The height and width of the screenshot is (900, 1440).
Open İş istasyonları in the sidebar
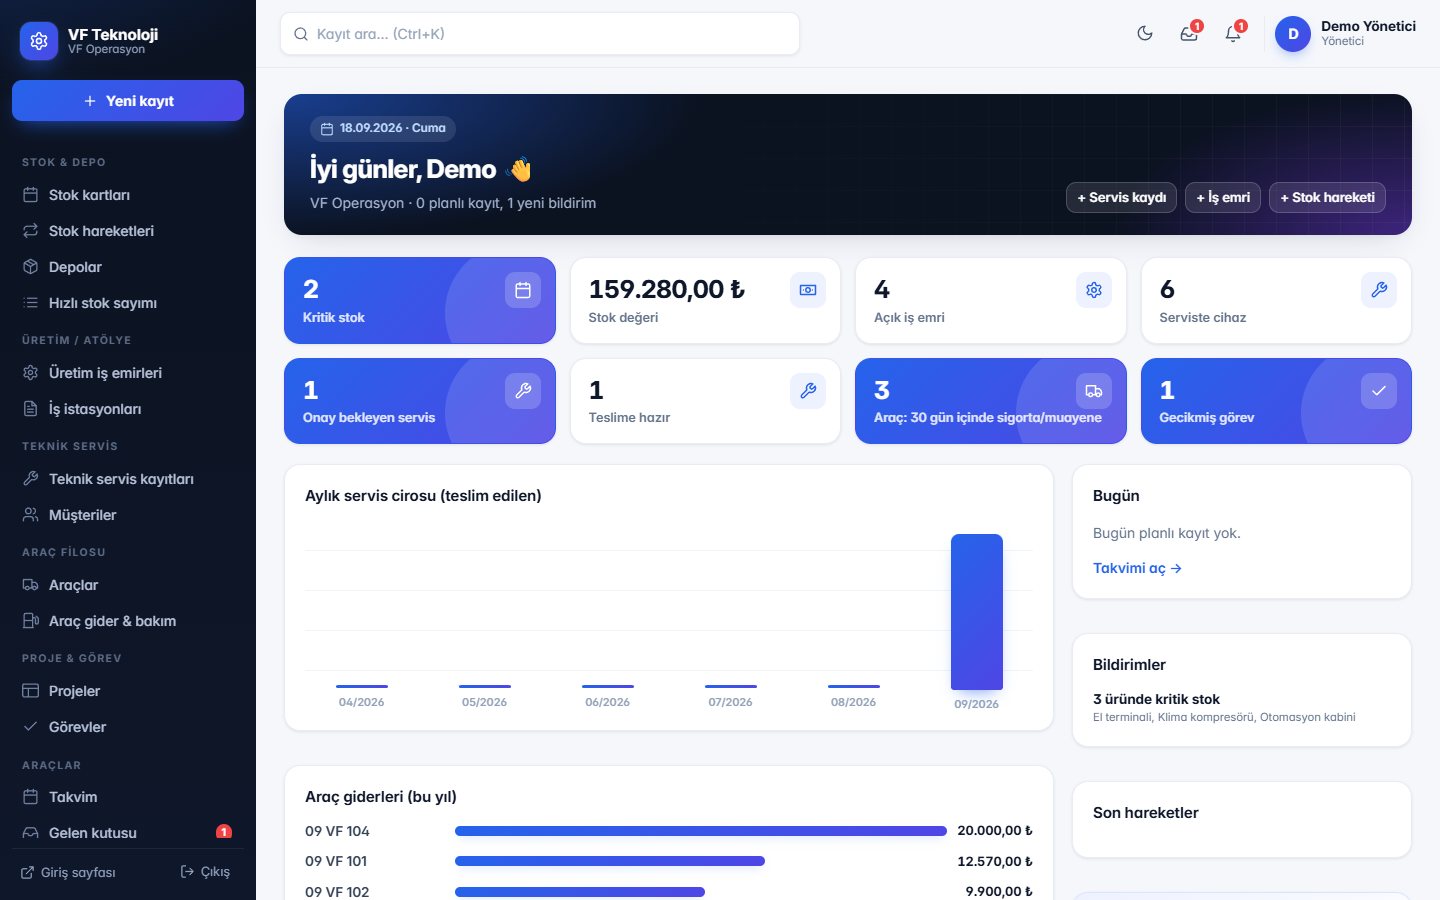[x=128, y=409]
